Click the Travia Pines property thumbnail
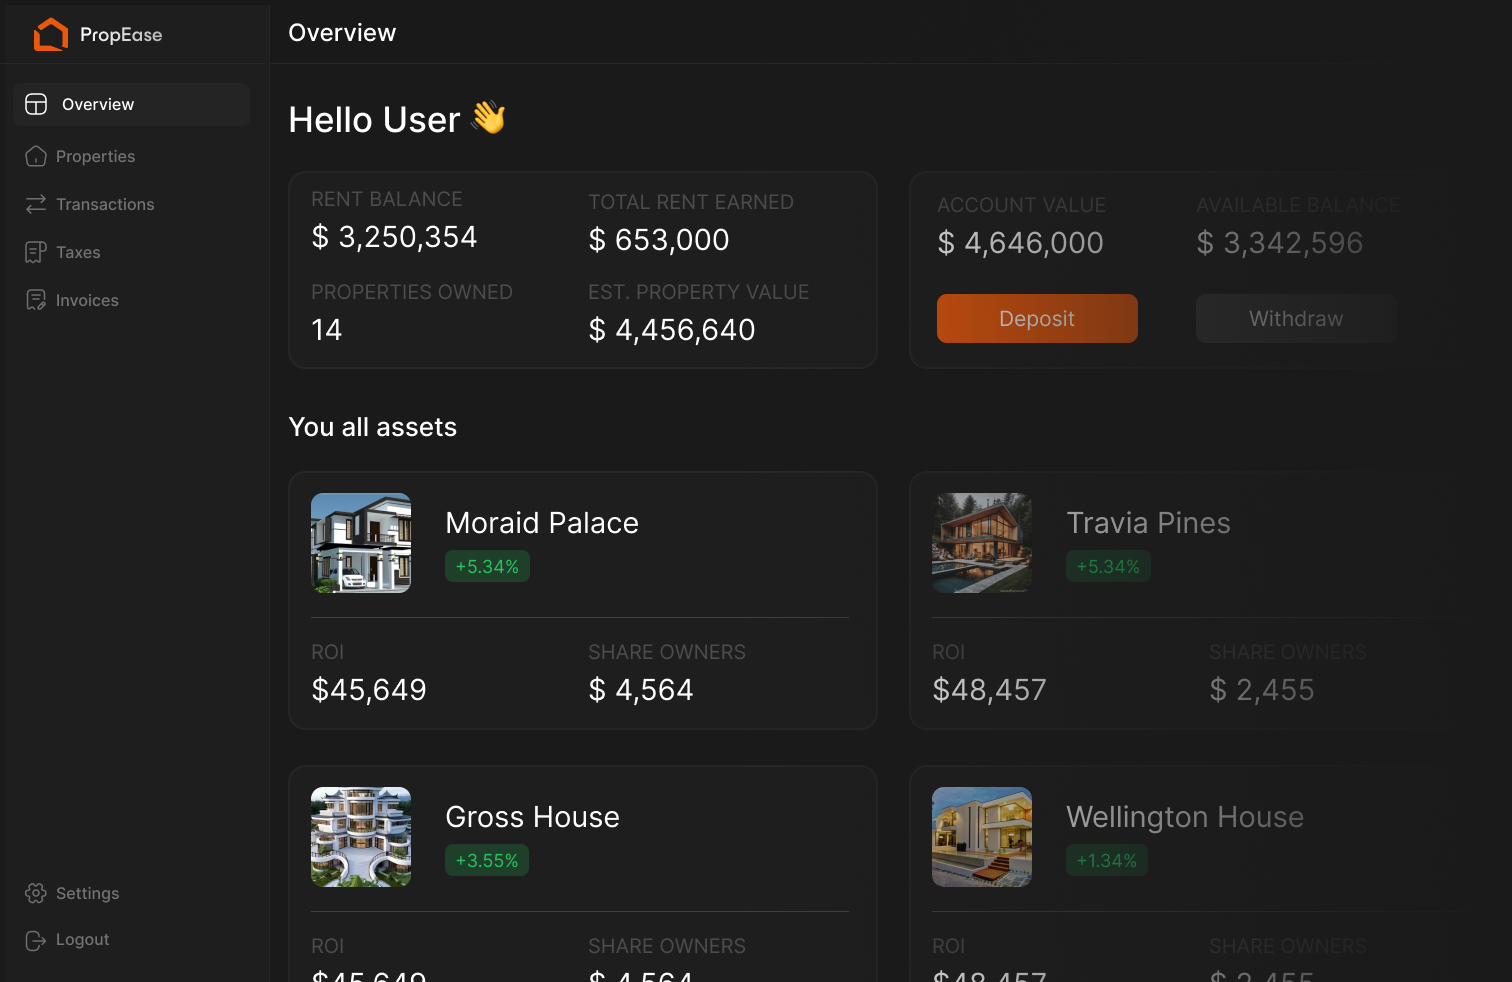This screenshot has width=1512, height=982. tap(982, 543)
